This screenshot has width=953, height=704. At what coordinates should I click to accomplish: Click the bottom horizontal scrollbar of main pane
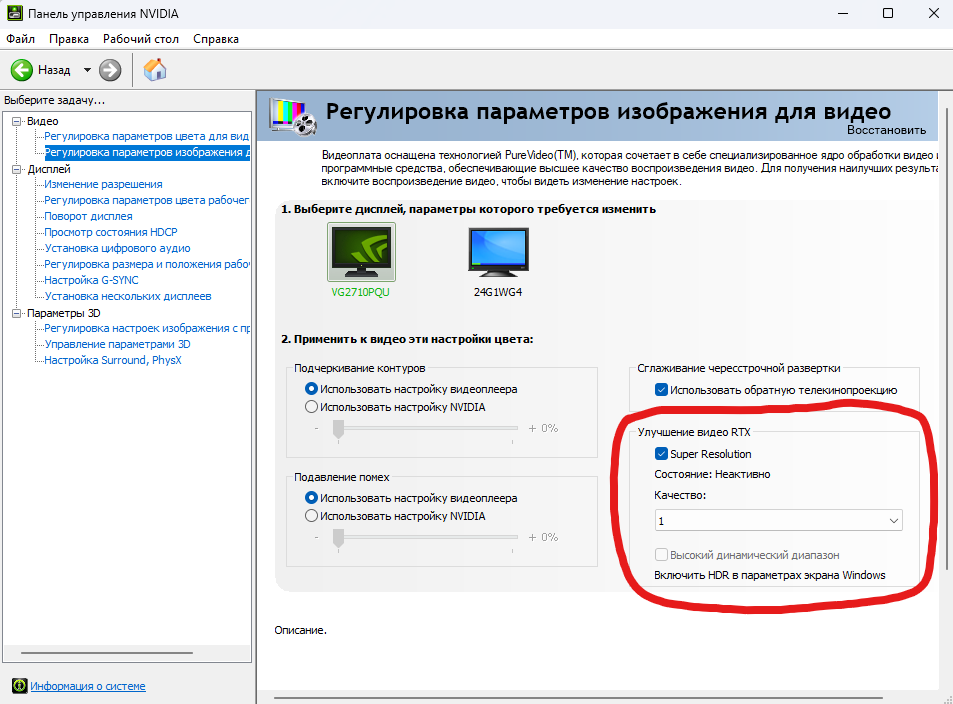pos(578,698)
